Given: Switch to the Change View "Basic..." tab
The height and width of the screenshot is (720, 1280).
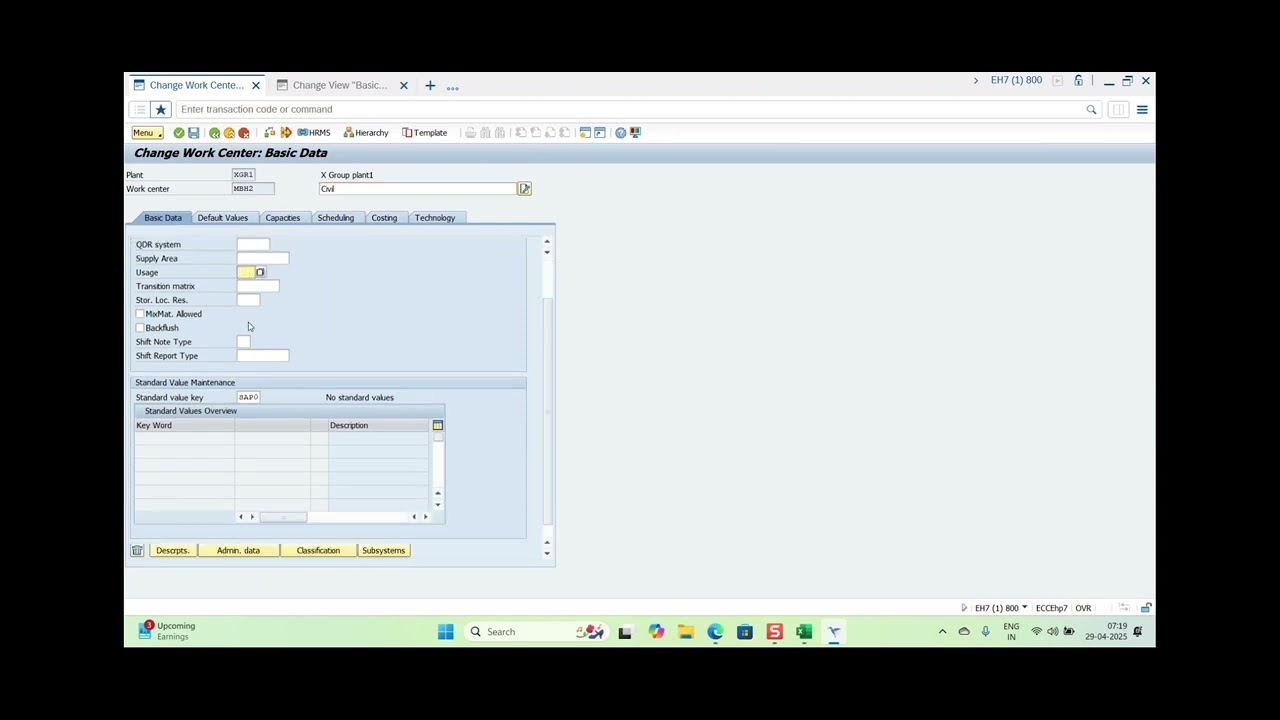Looking at the screenshot, I should point(340,86).
